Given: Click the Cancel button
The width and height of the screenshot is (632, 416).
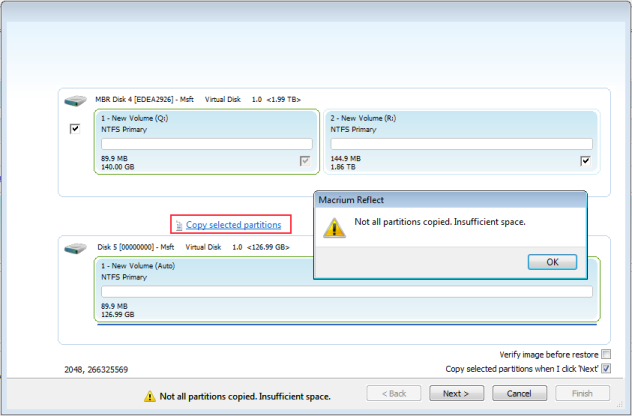Looking at the screenshot, I should click(519, 393).
